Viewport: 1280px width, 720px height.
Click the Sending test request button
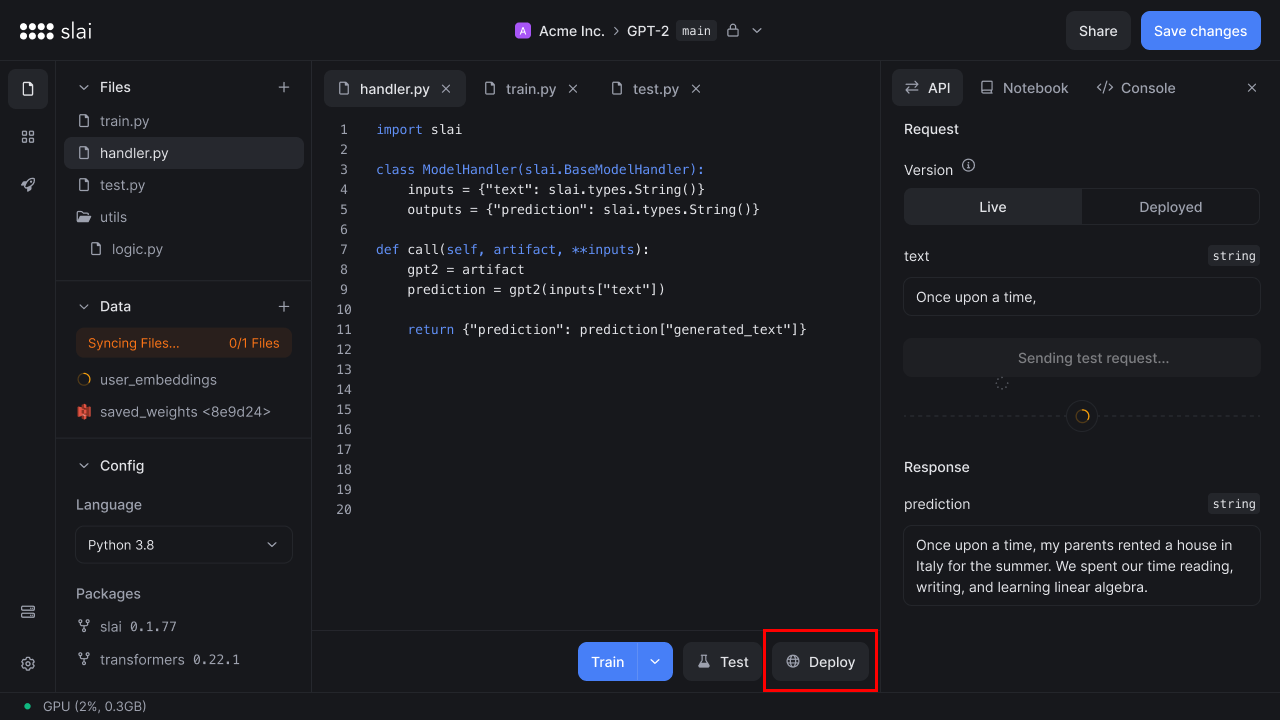click(1082, 358)
